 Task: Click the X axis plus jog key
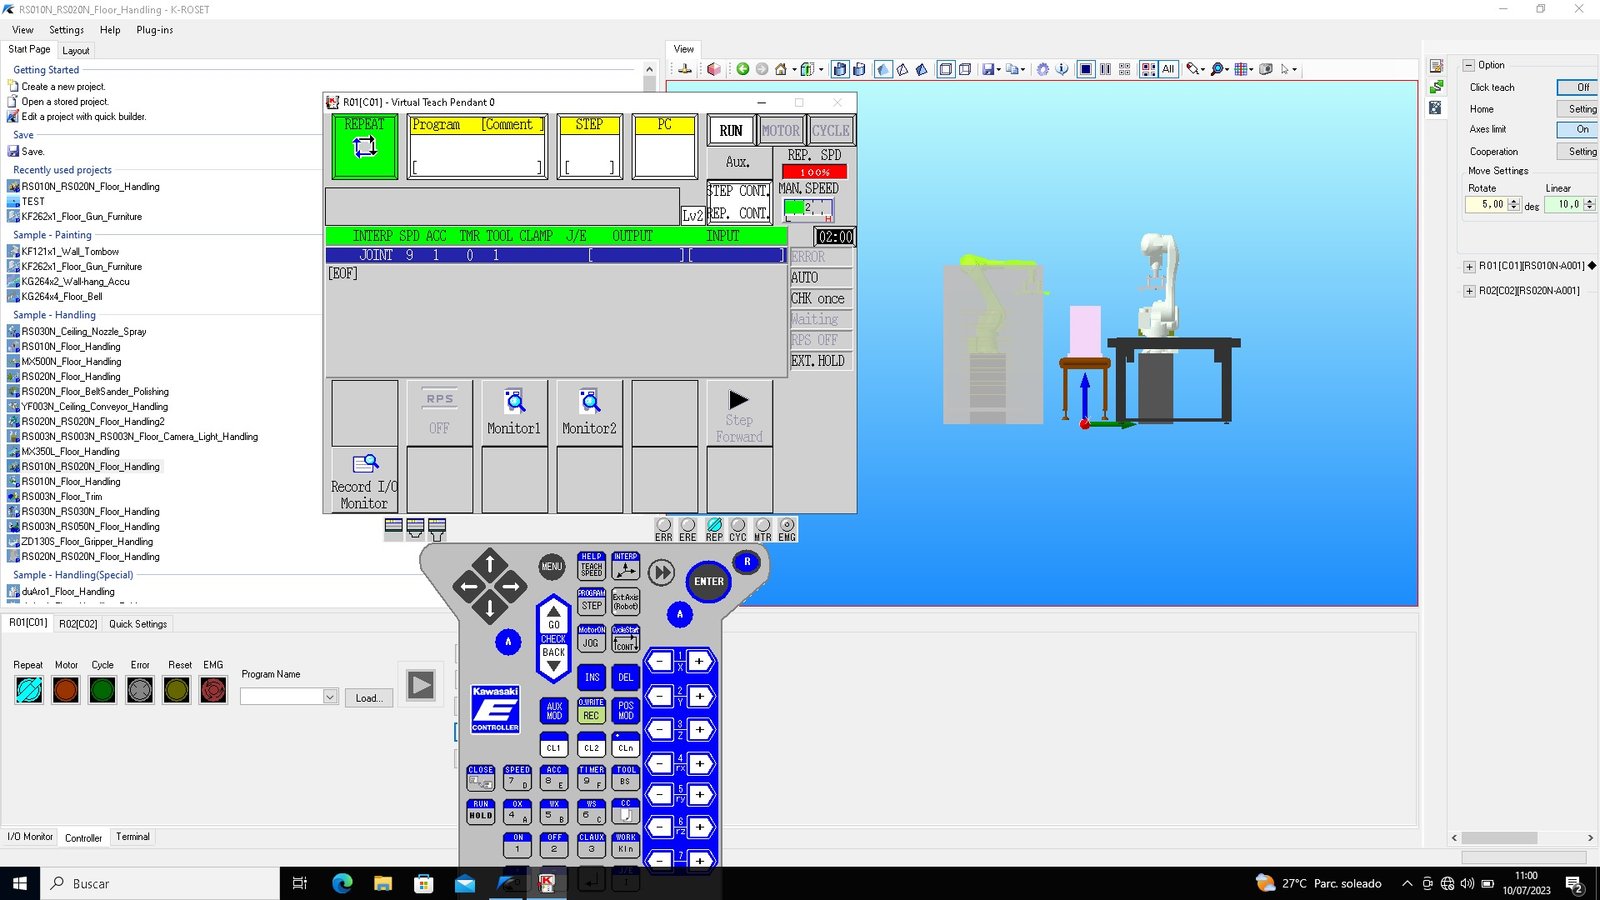click(x=700, y=661)
